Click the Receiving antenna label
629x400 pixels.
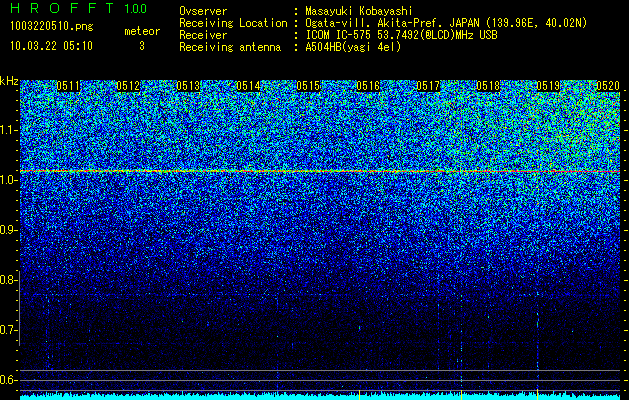click(230, 47)
